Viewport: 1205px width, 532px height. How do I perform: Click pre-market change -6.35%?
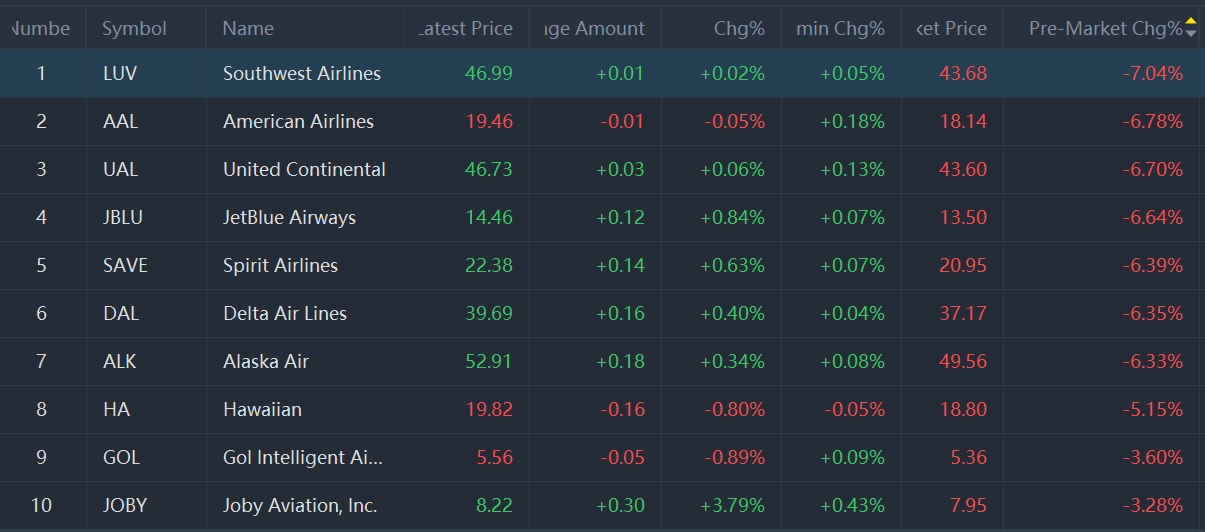tap(1151, 313)
